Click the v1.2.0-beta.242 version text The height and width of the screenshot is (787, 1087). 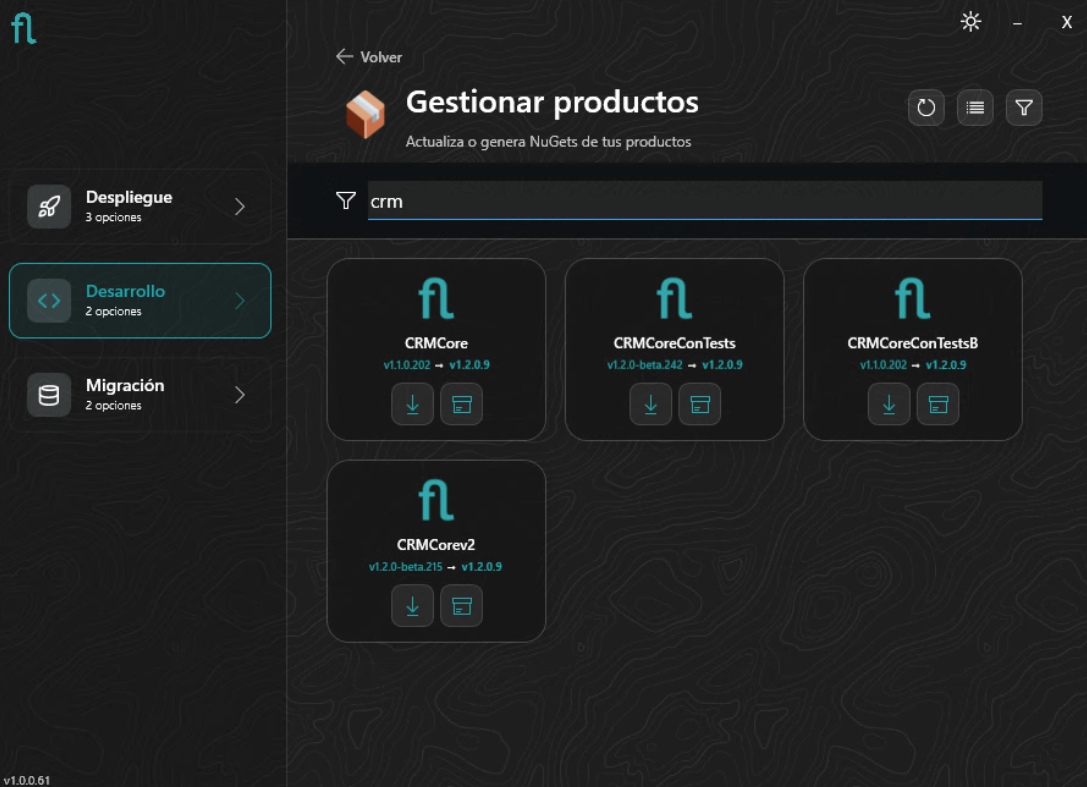pos(645,365)
